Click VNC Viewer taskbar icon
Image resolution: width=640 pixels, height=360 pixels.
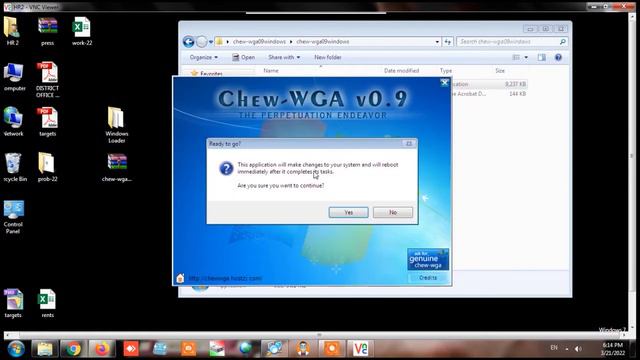[x=360, y=349]
